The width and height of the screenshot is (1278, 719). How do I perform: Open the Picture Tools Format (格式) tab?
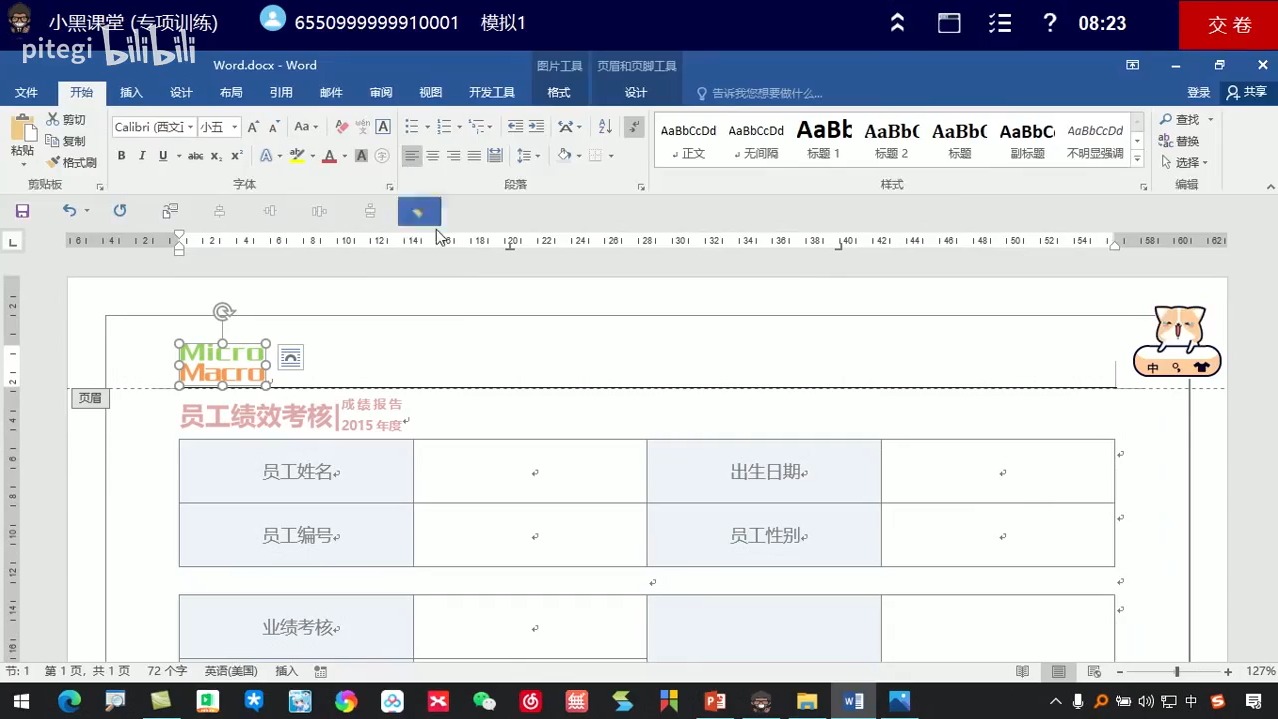click(x=559, y=92)
